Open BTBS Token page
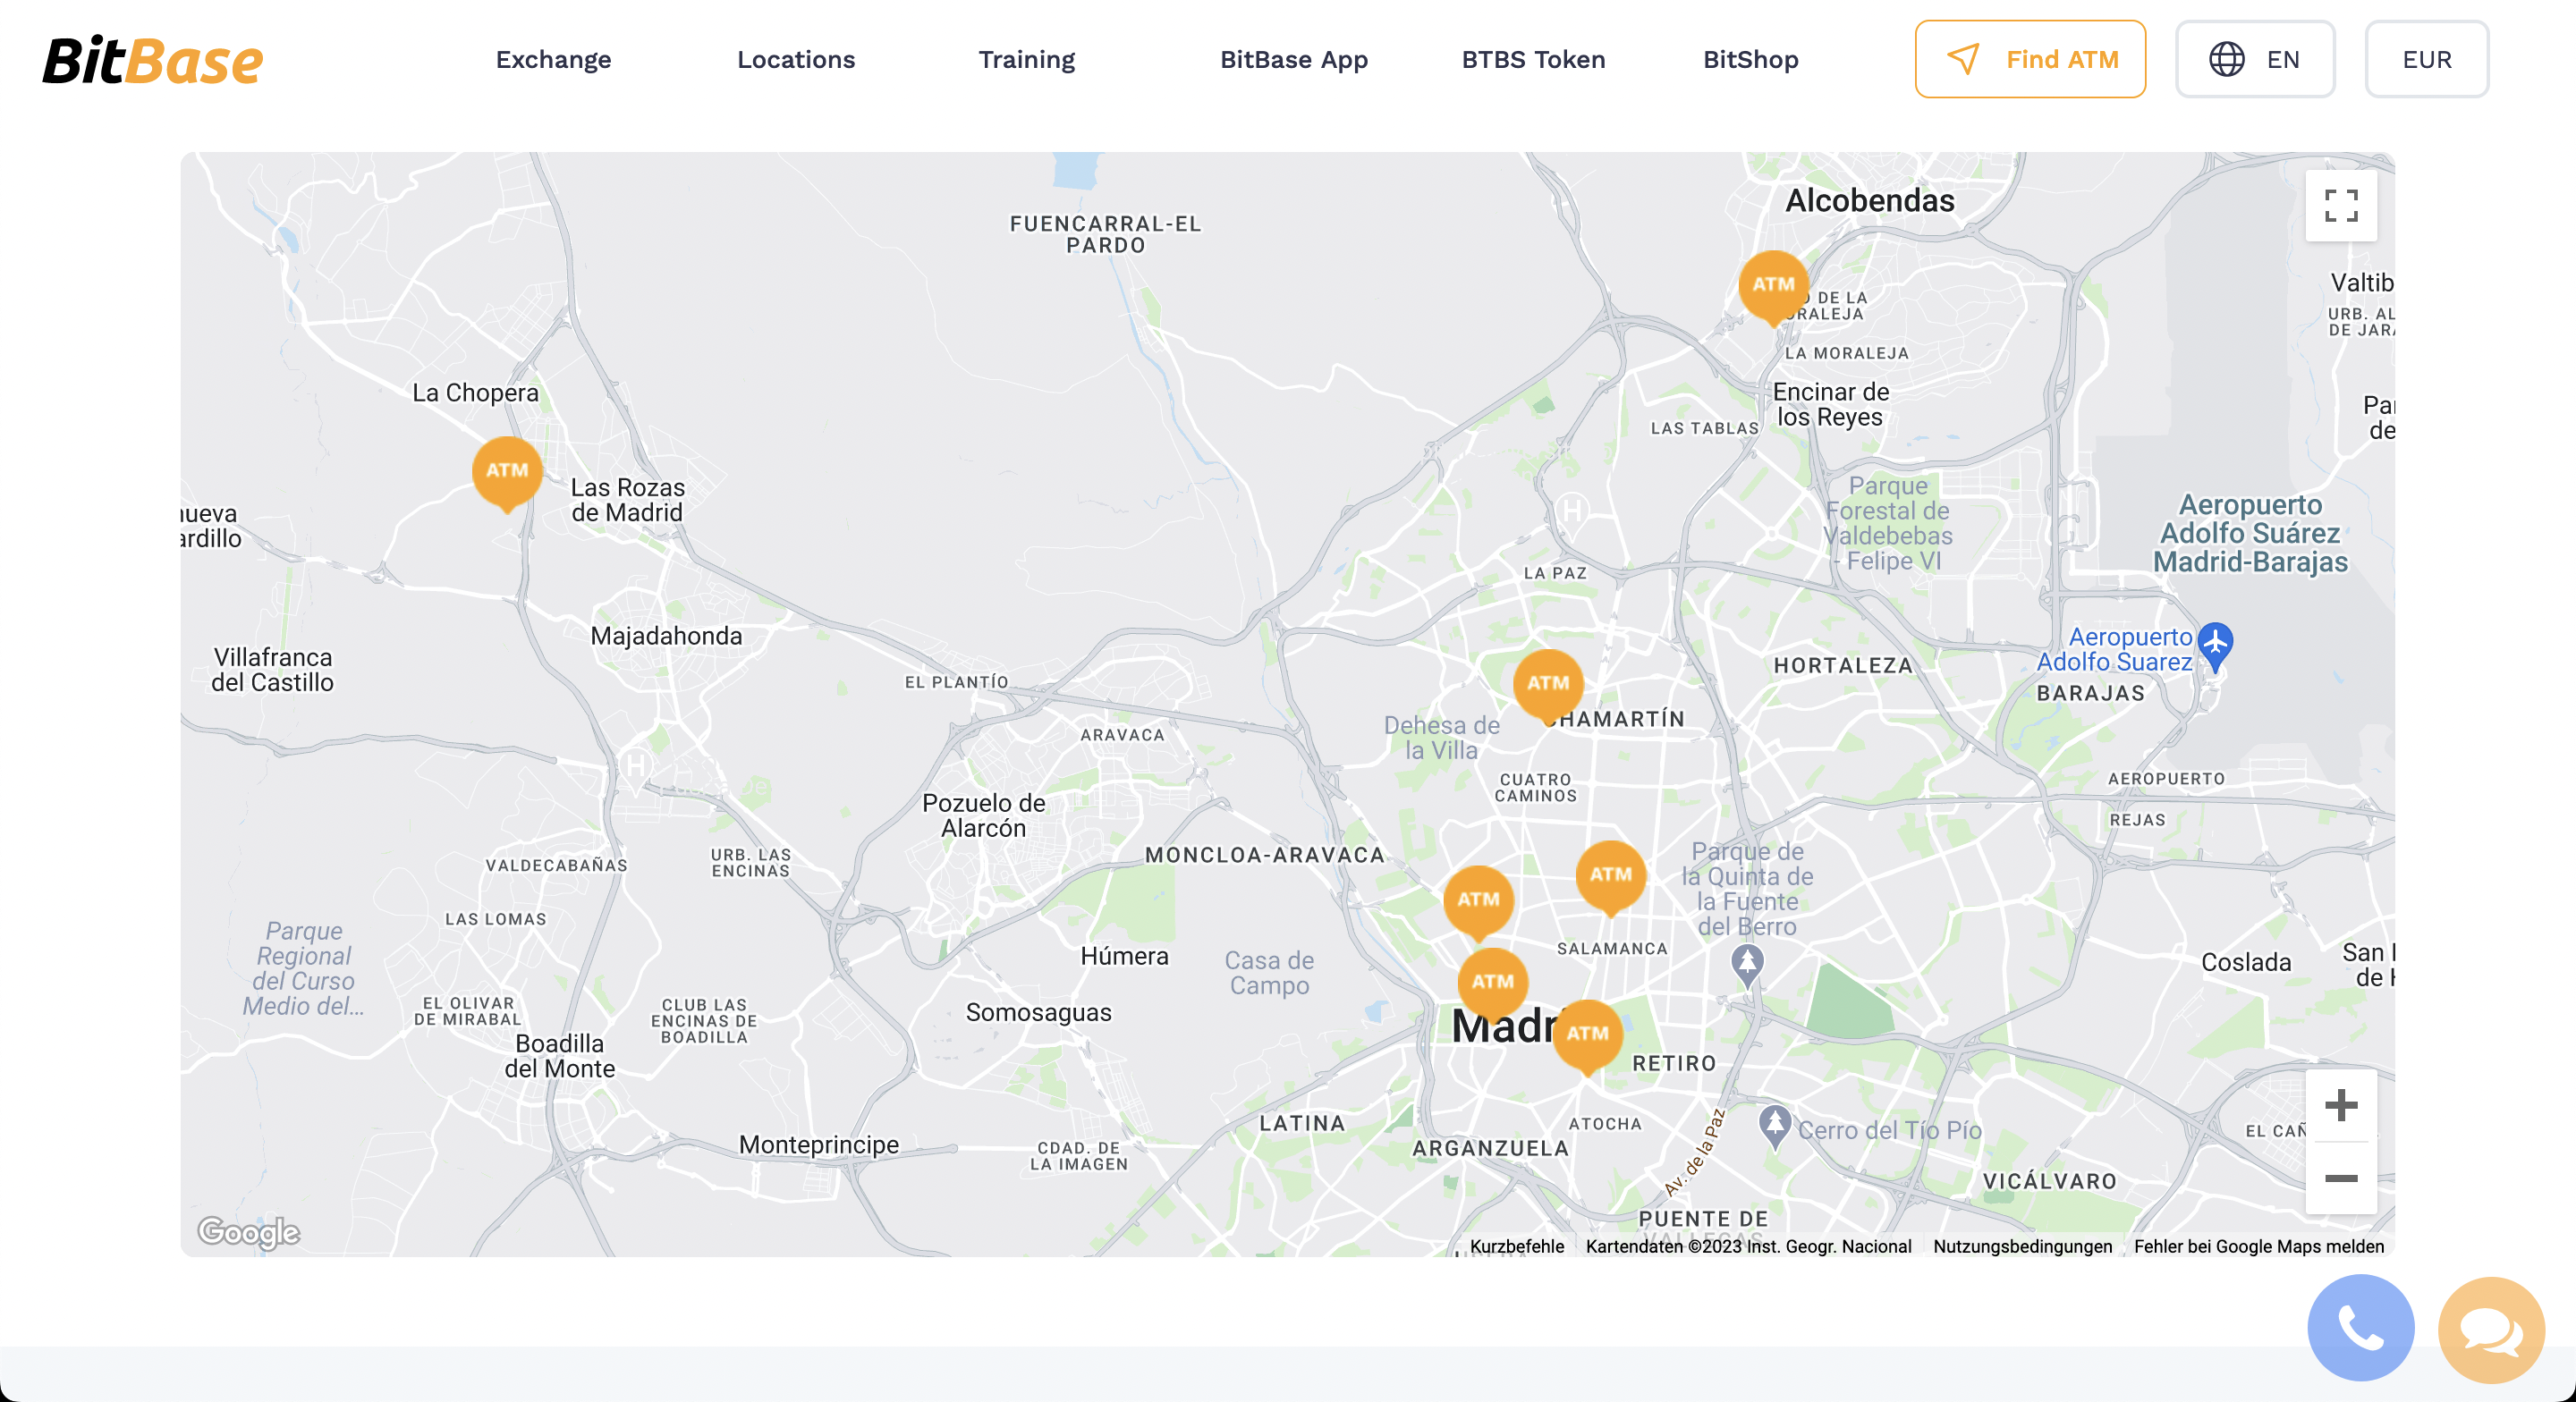Image resolution: width=2576 pixels, height=1402 pixels. click(x=1533, y=59)
